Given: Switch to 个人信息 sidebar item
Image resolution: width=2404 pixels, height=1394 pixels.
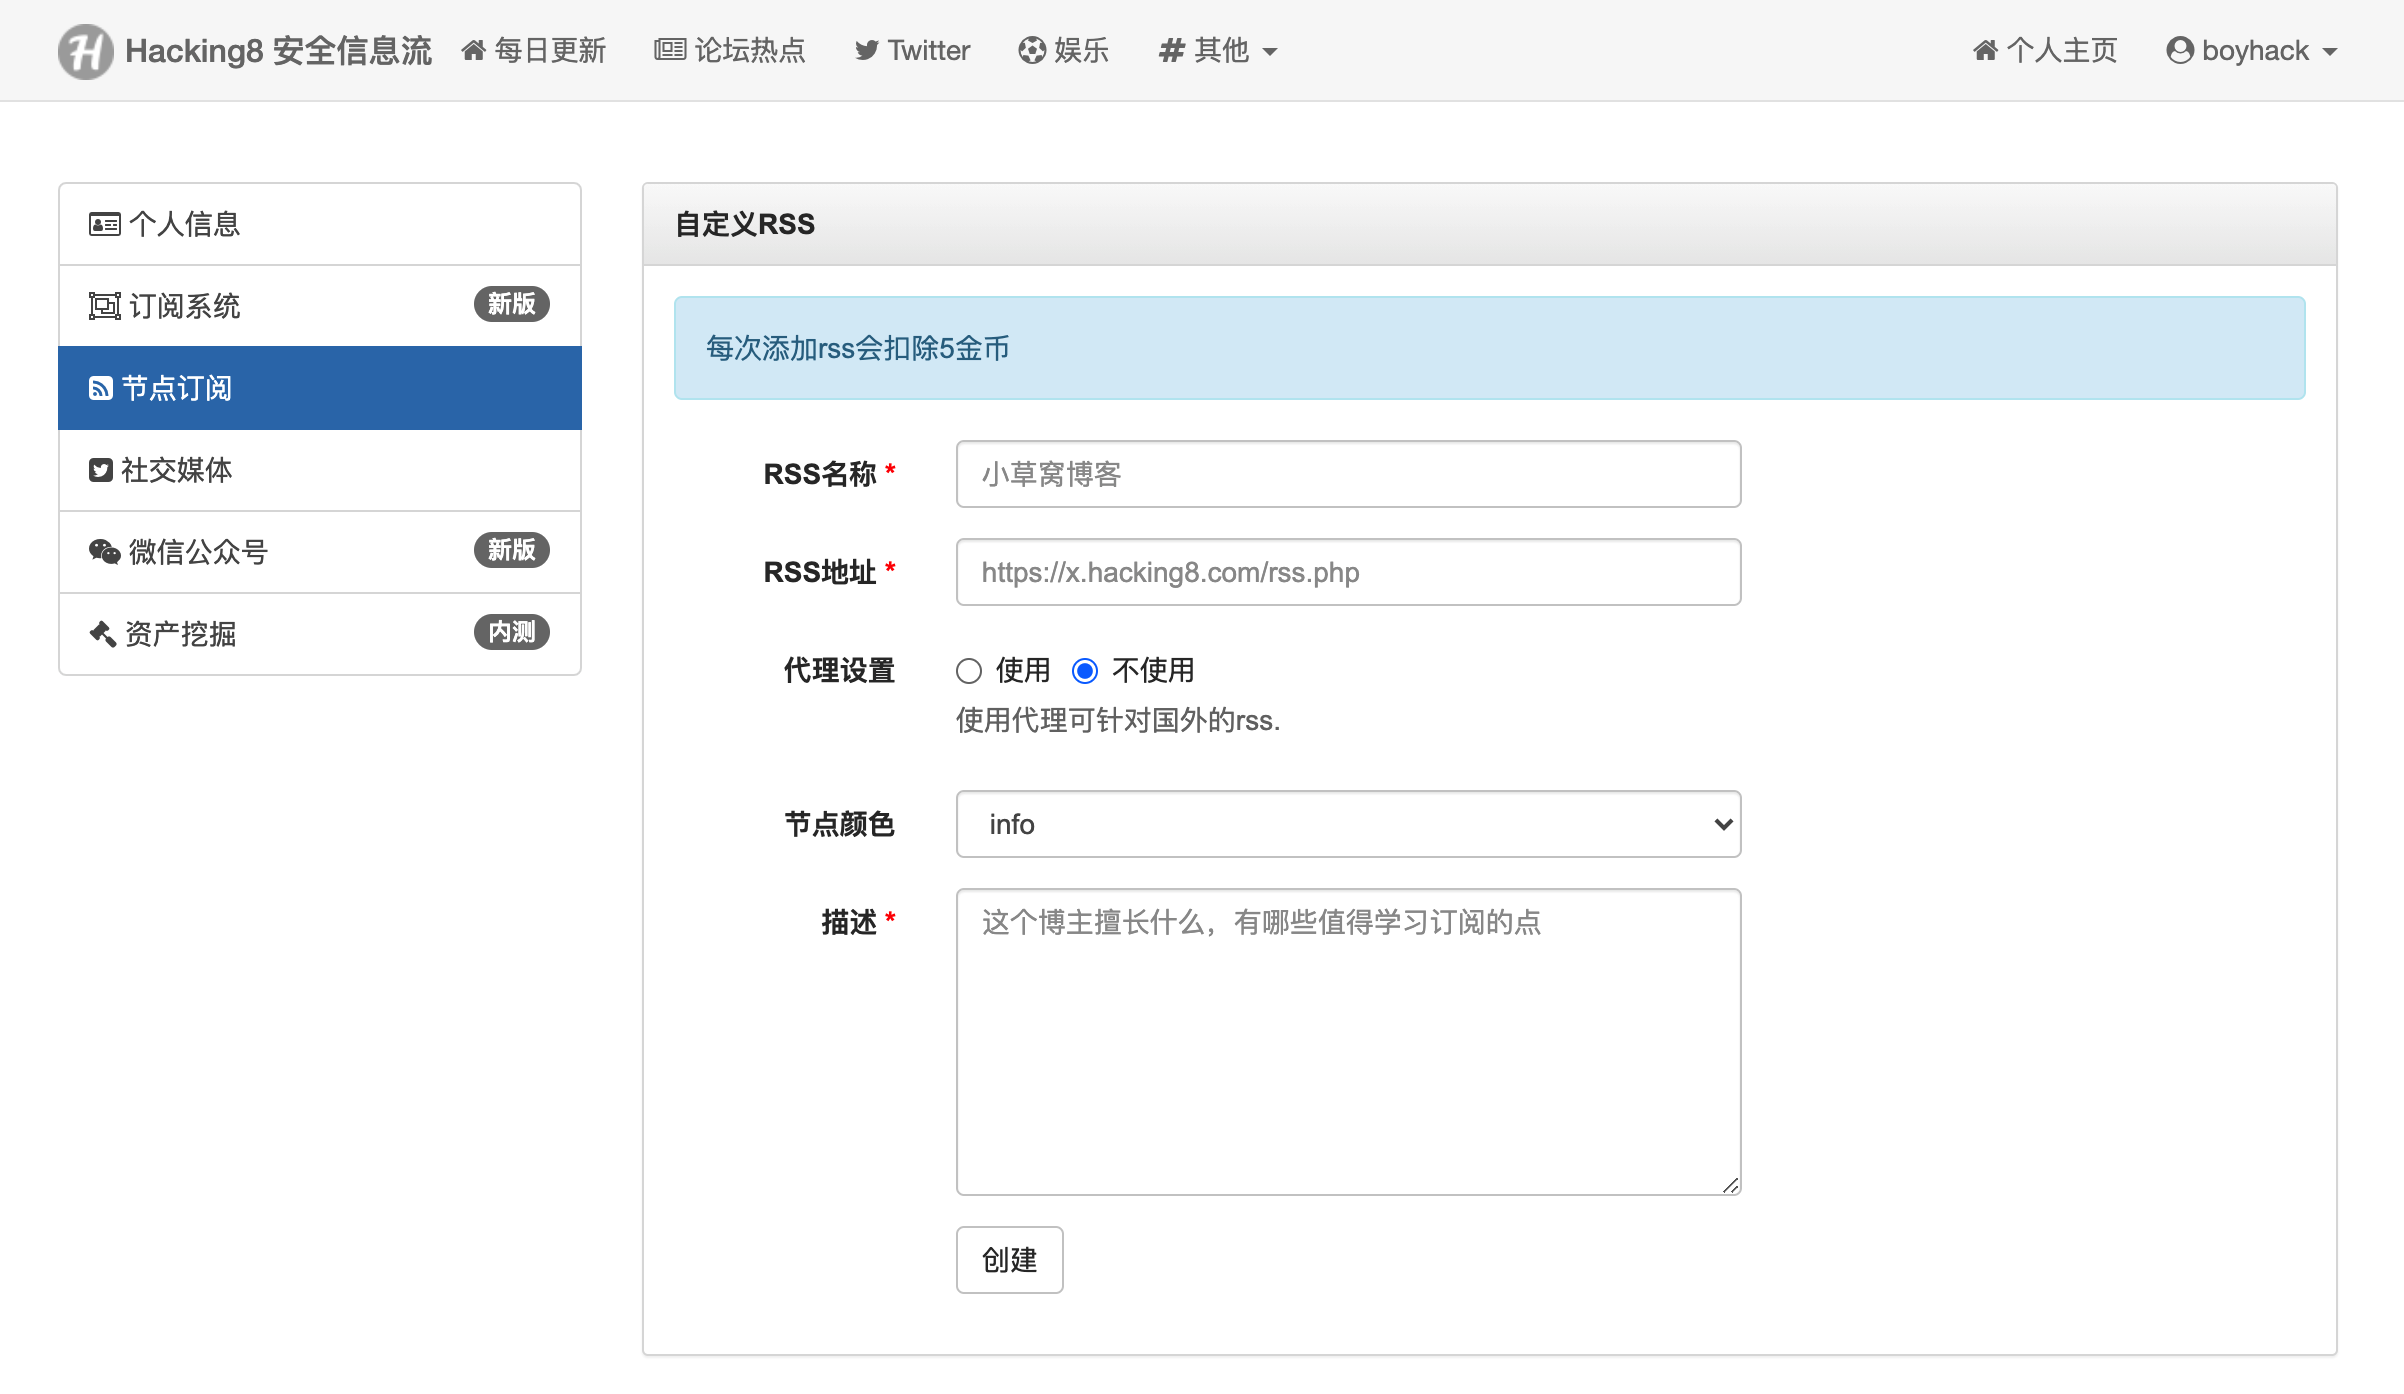Looking at the screenshot, I should (x=320, y=224).
